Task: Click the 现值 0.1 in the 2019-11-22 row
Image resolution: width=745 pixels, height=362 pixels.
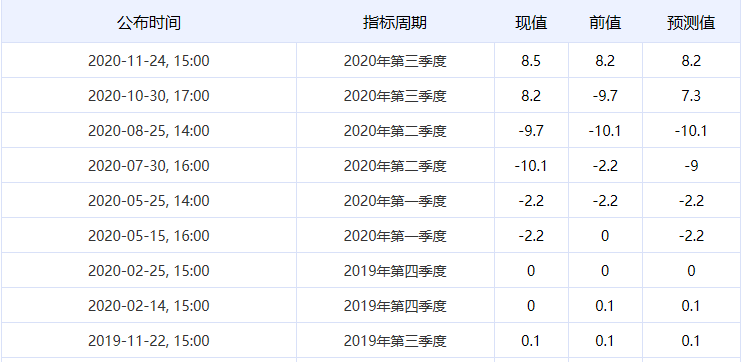Action: point(531,341)
